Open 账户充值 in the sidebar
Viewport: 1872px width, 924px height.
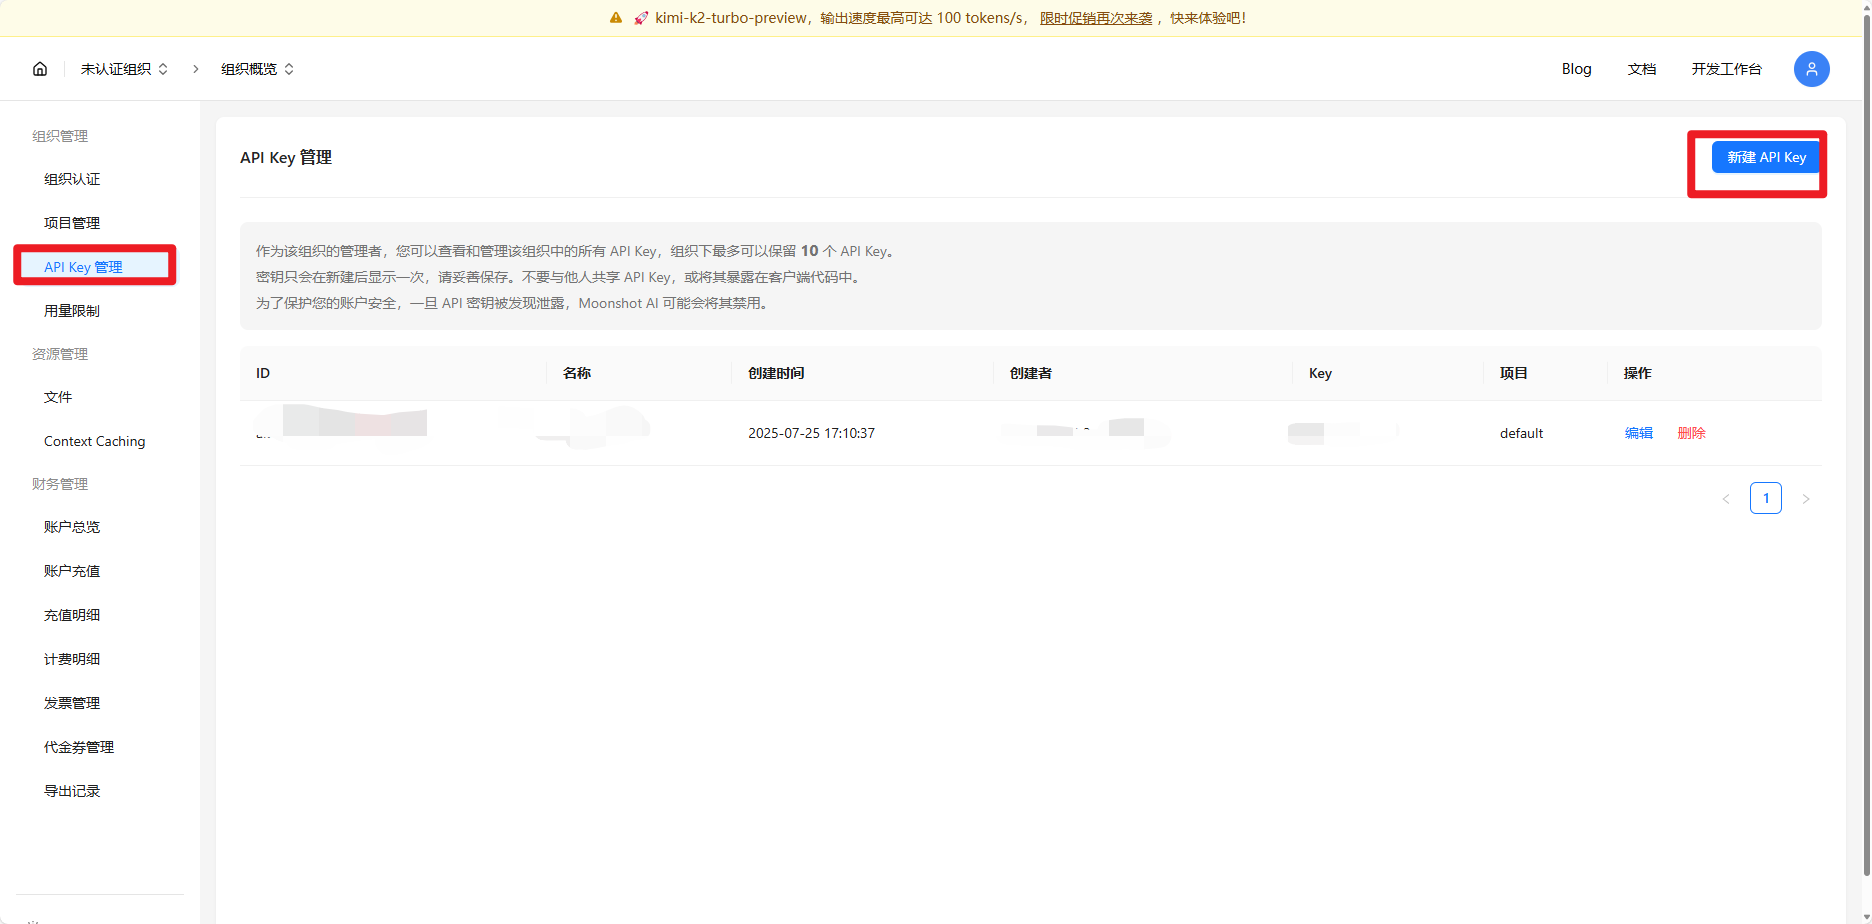pos(72,571)
